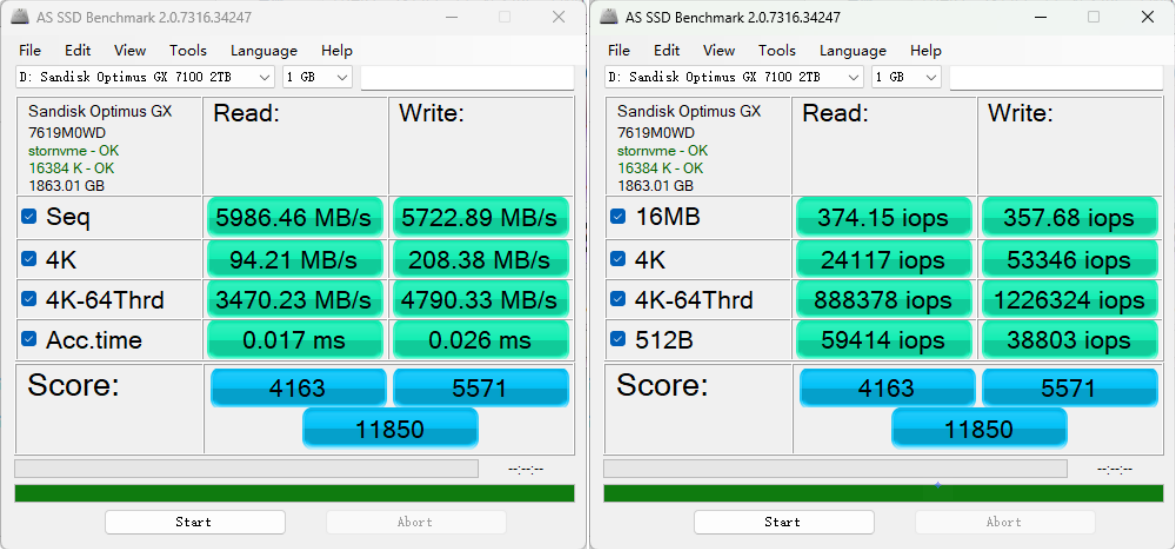Click the AS SSD app icon in left window title bar
The height and width of the screenshot is (549, 1175).
[x=22, y=16]
